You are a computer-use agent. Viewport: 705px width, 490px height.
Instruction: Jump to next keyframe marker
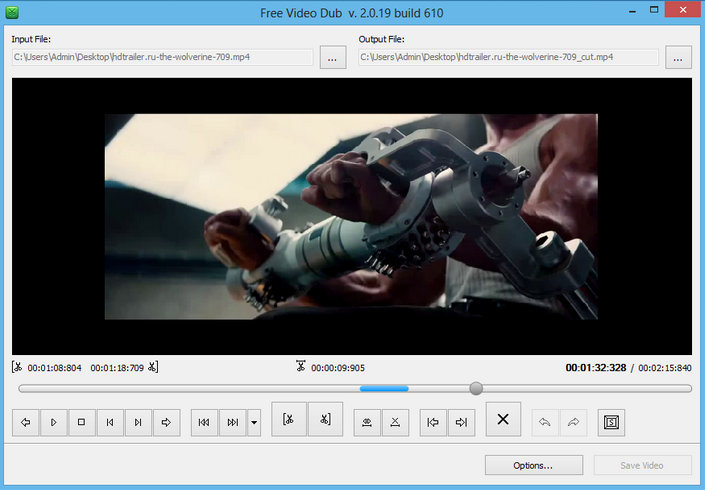(232, 422)
